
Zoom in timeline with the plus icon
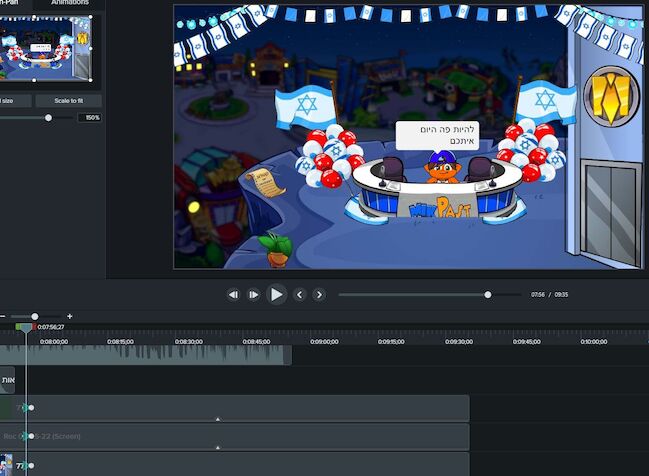69,316
